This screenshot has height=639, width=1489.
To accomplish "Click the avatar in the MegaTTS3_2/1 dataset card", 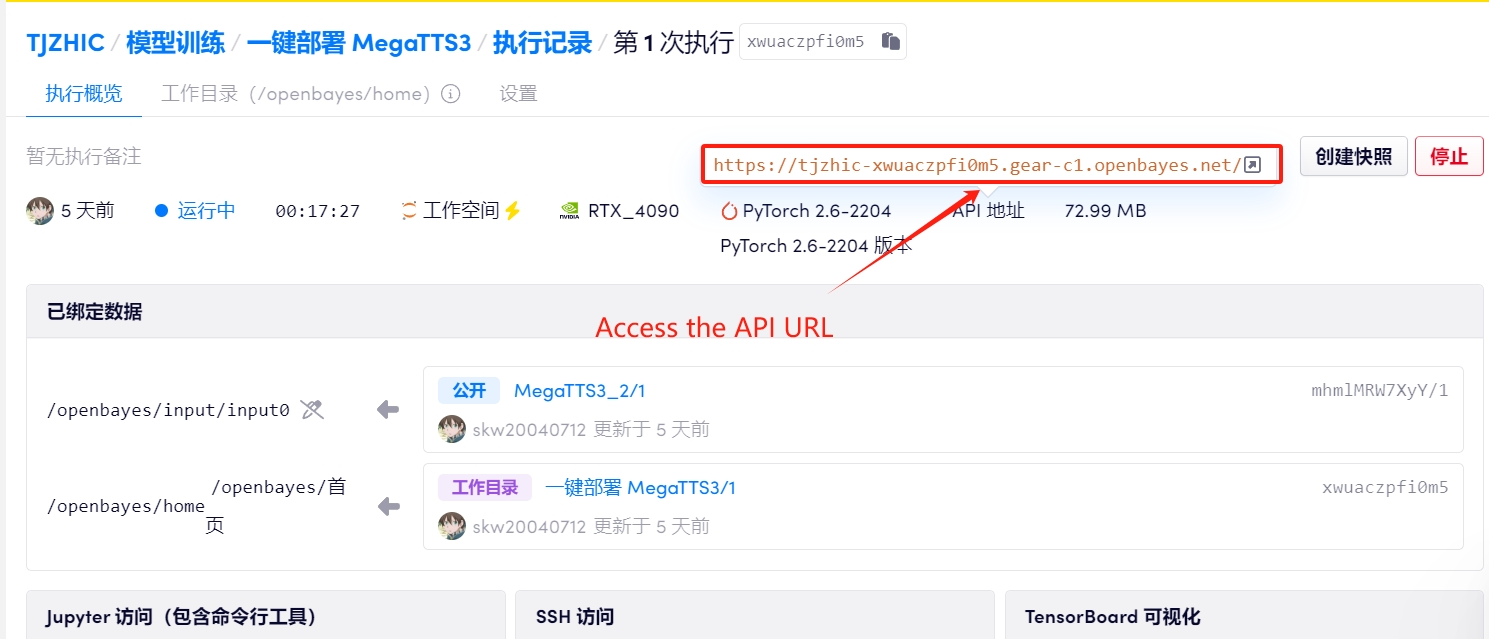I will (x=452, y=429).
